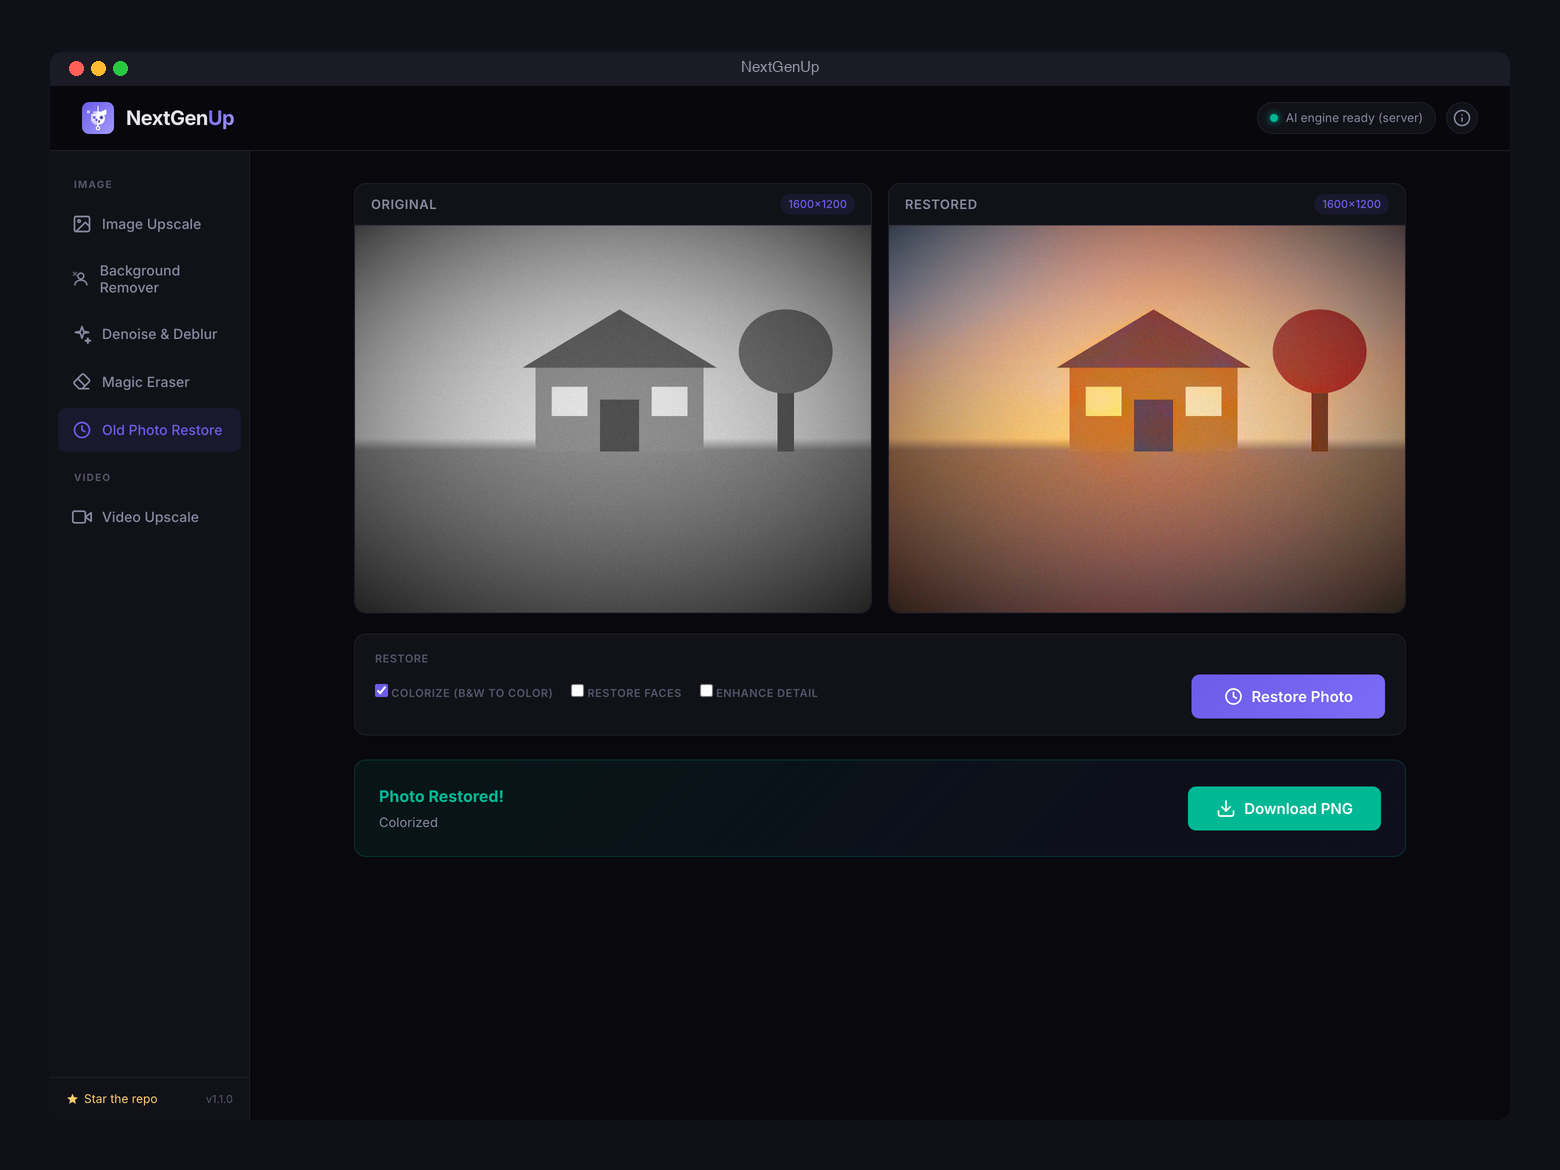The image size is (1560, 1170).
Task: Enable the Enhance Detail checkbox
Action: [x=706, y=691]
